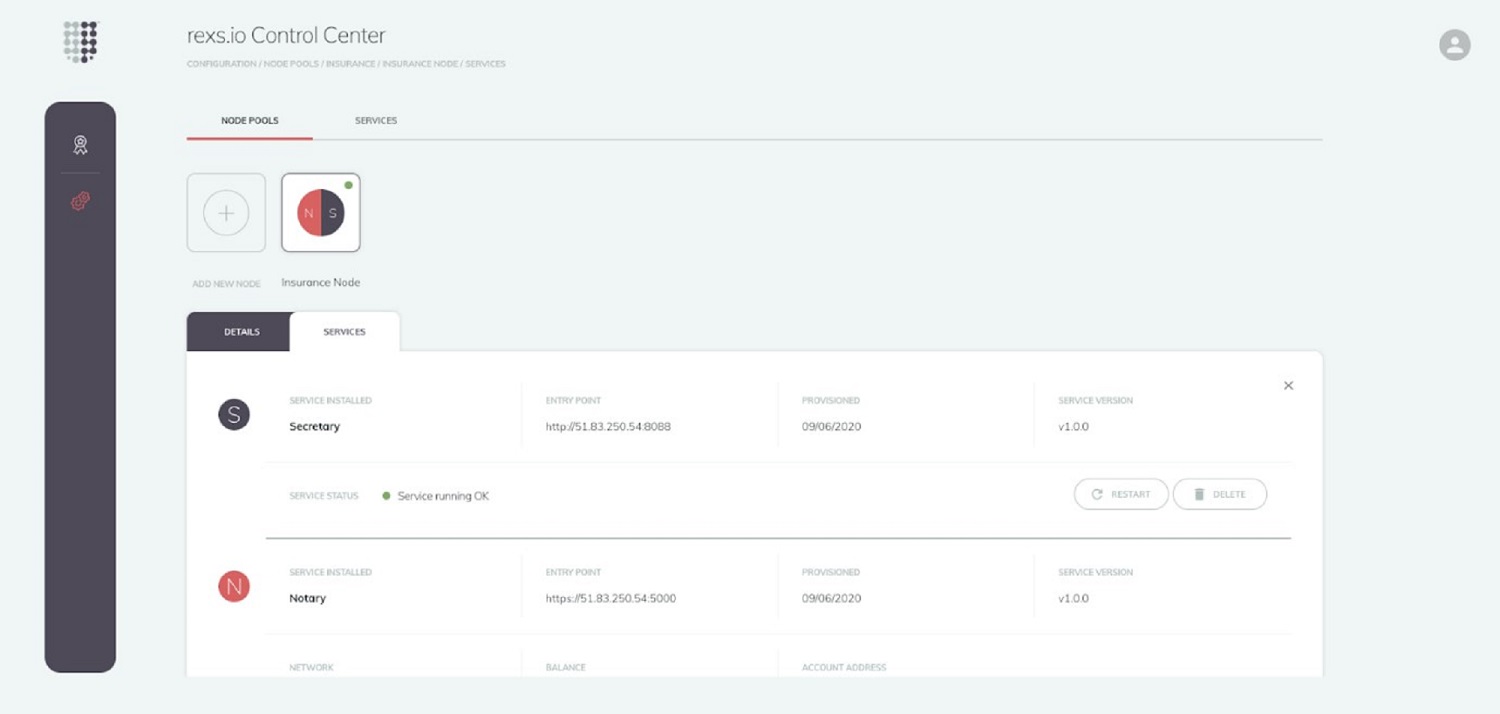Open the Details tab of the node
This screenshot has width=1500, height=714.
coord(241,332)
